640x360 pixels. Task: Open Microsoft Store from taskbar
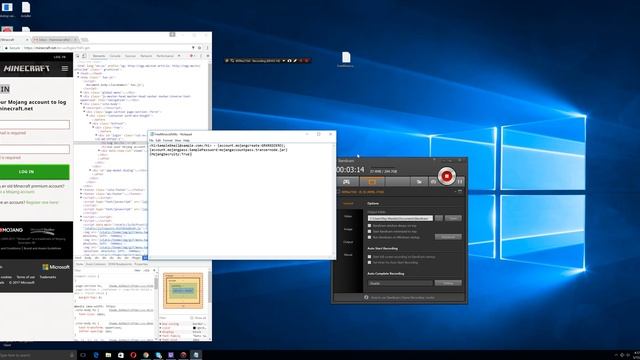tap(121, 355)
